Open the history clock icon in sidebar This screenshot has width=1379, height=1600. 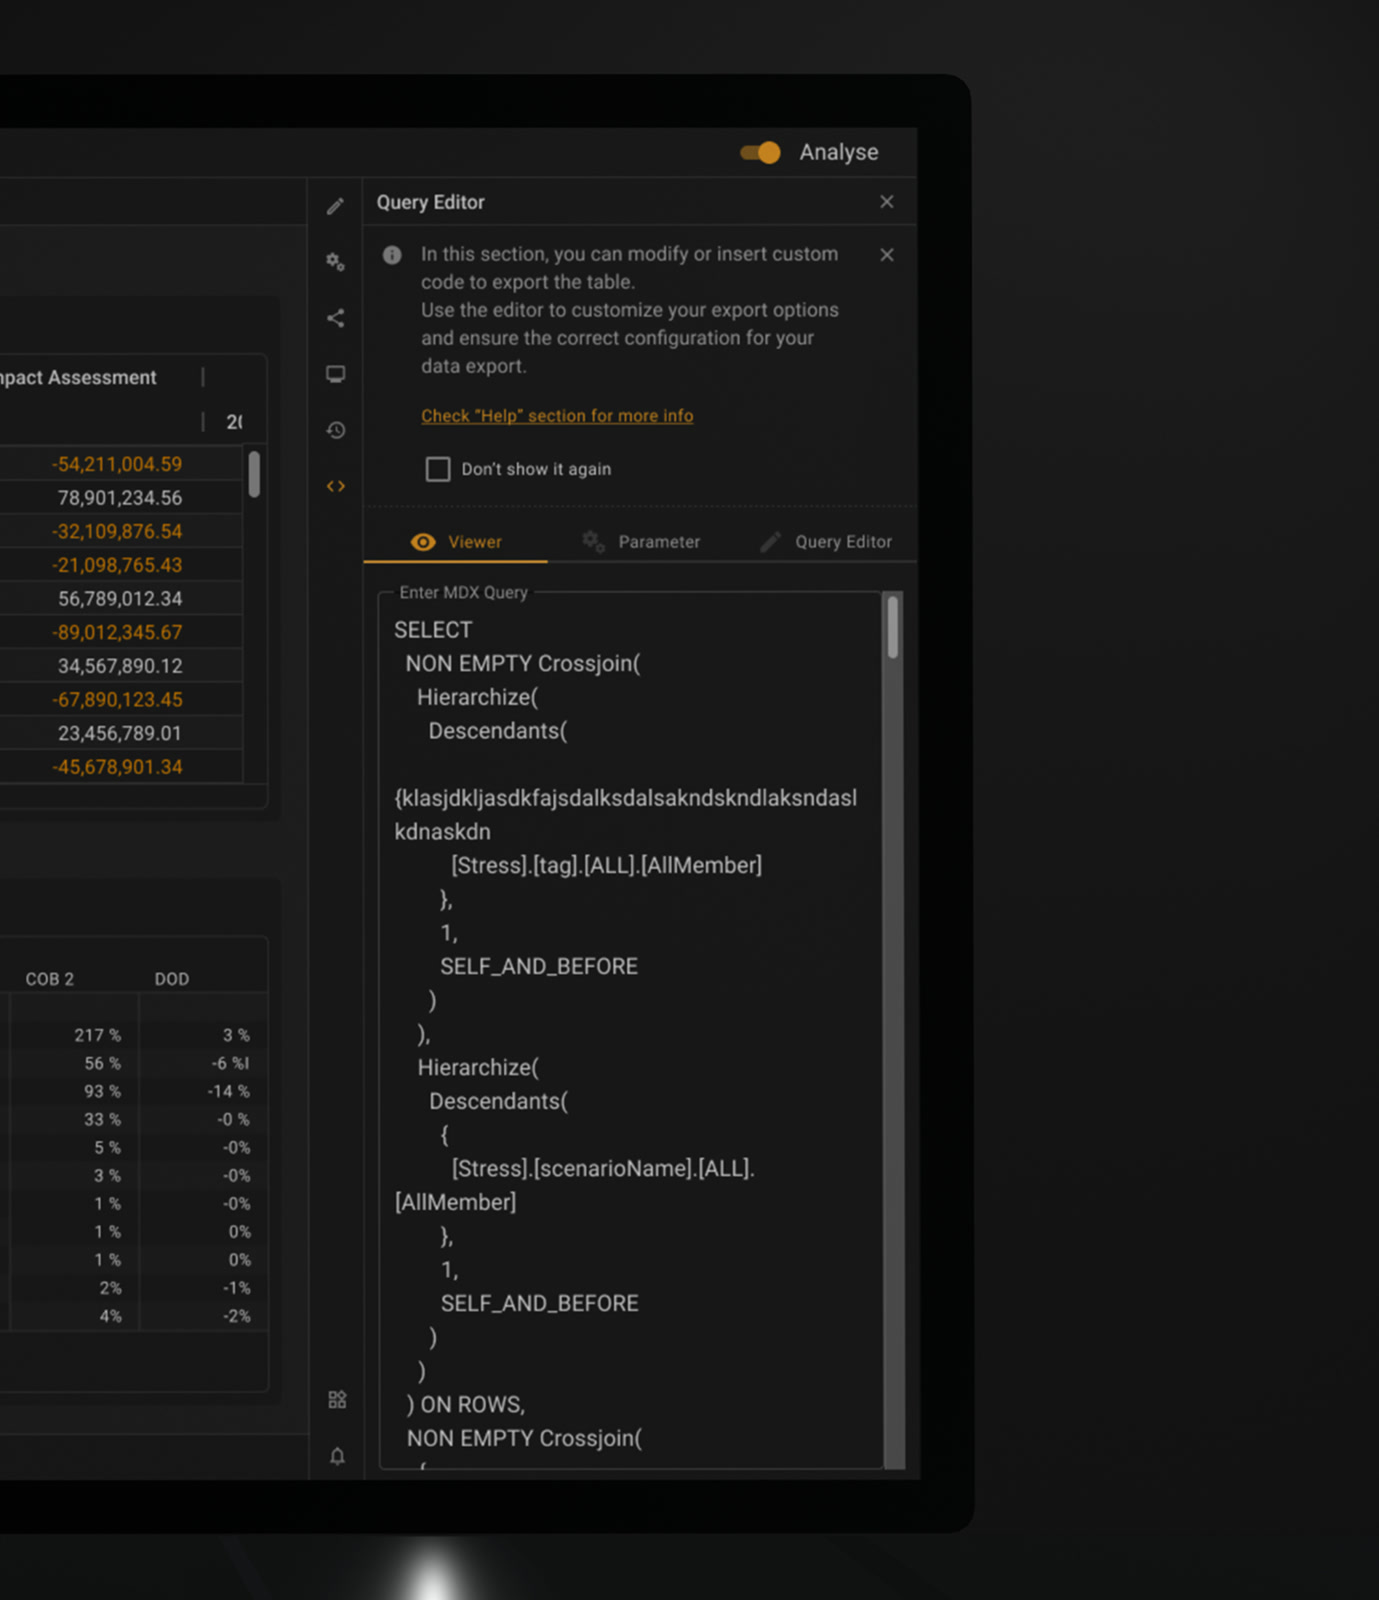point(335,430)
